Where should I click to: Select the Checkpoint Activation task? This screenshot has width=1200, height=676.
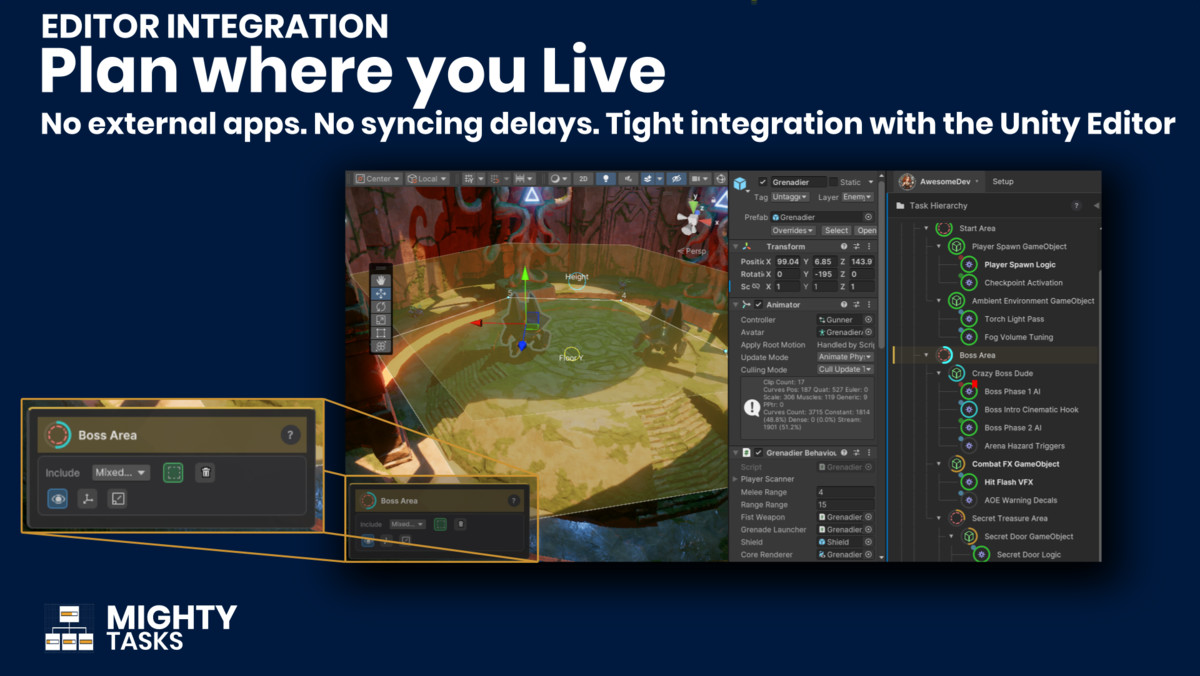tap(1022, 283)
